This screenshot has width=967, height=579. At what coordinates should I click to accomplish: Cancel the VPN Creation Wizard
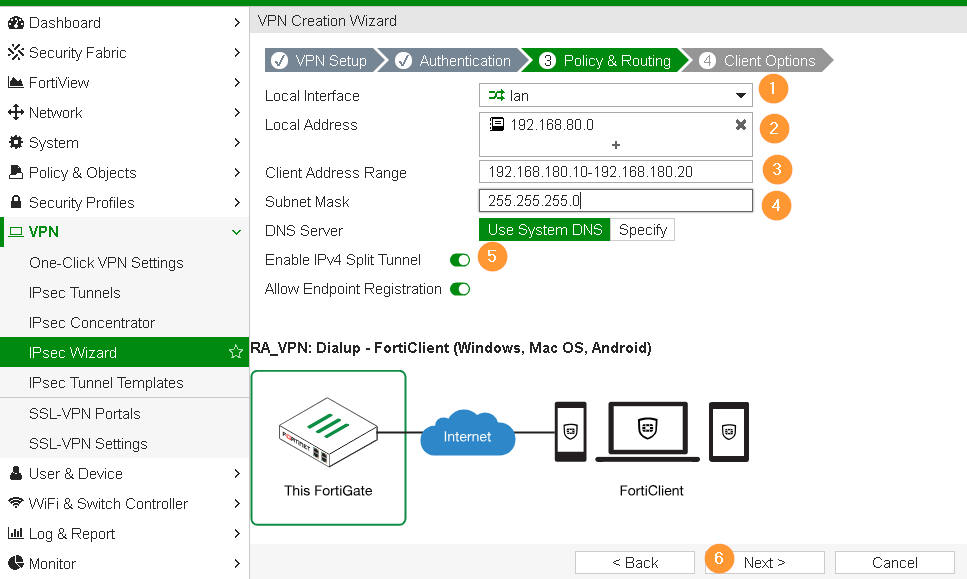click(895, 562)
